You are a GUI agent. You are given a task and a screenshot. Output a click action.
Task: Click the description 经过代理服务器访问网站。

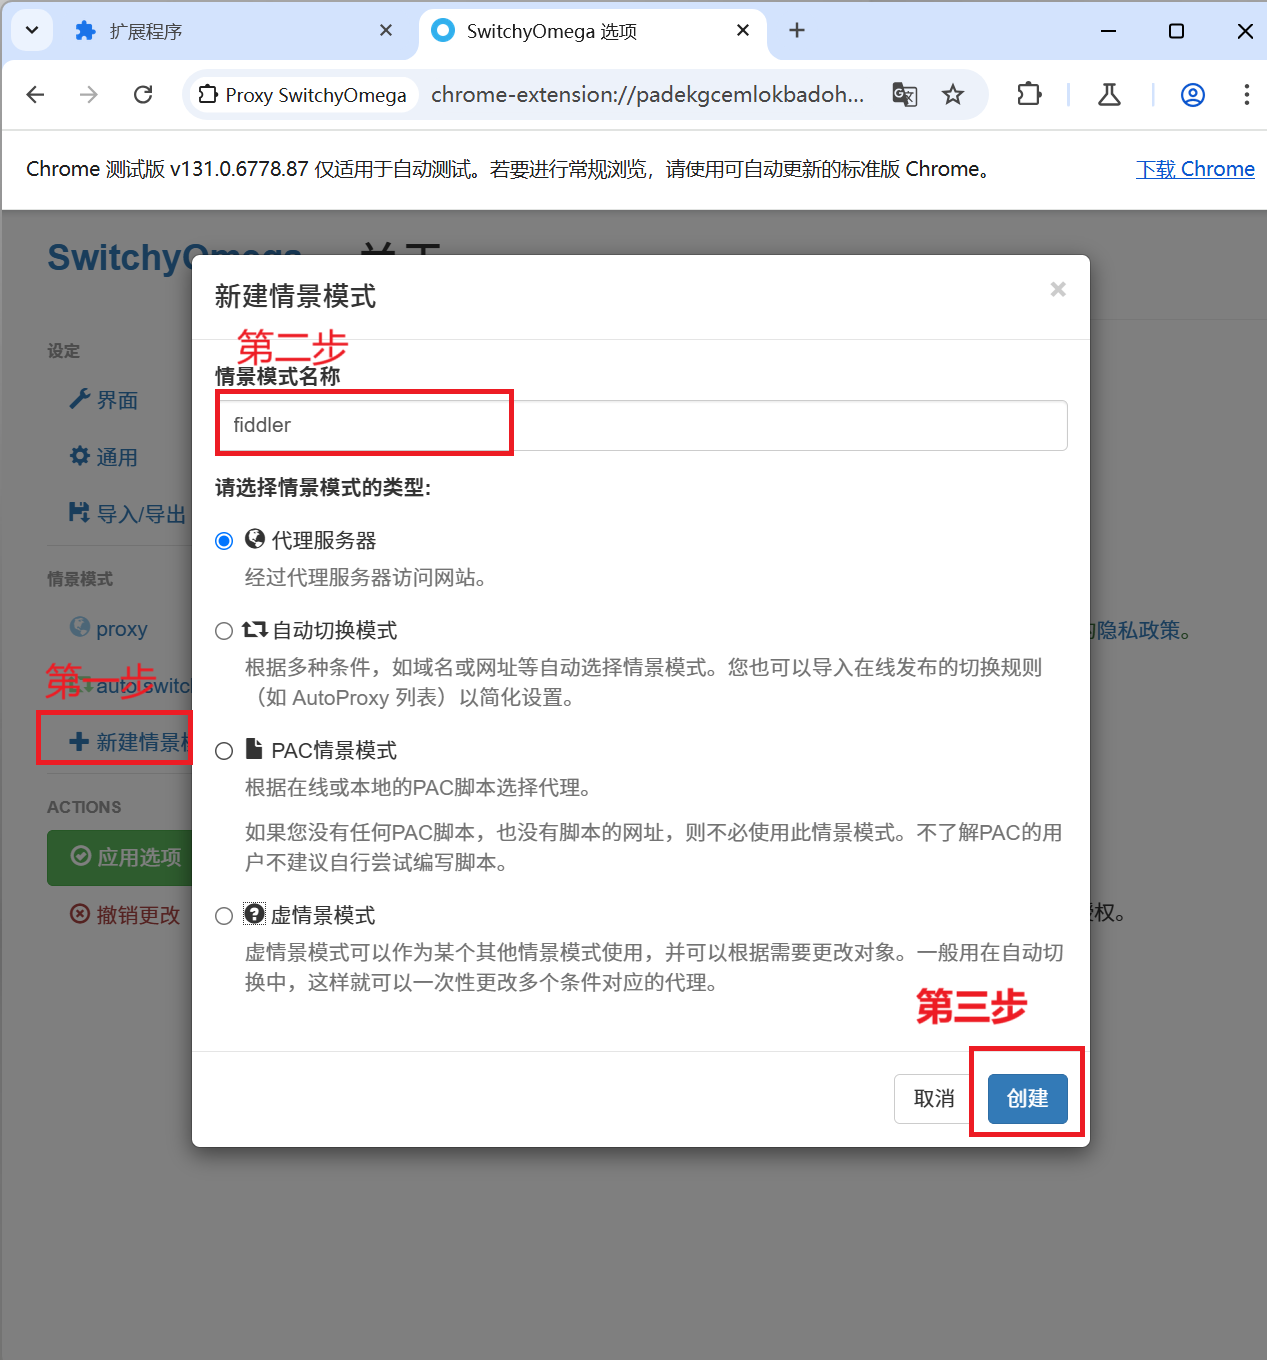coord(366,578)
